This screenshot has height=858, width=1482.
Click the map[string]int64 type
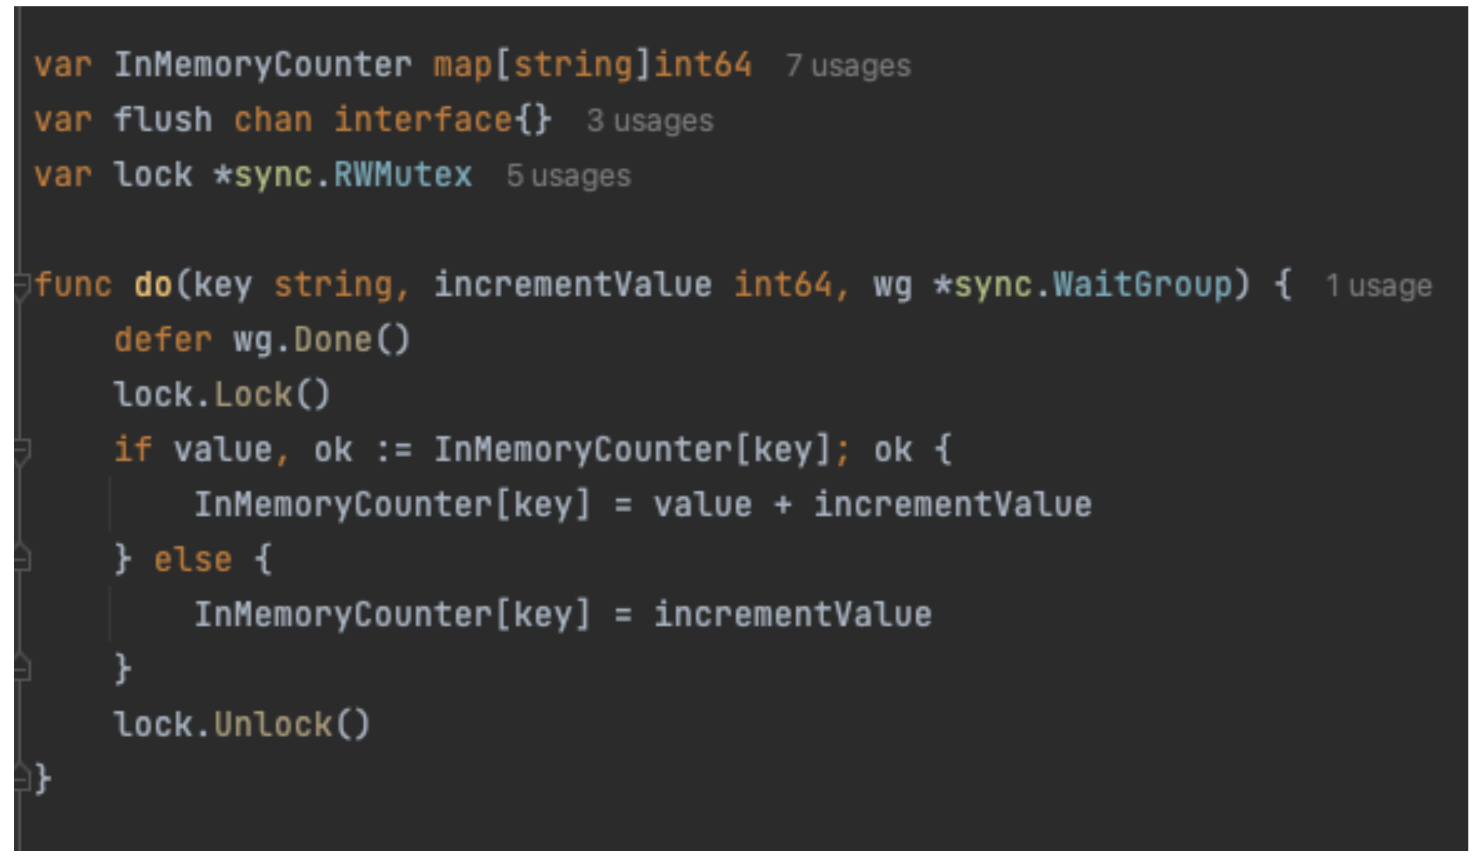(x=592, y=65)
